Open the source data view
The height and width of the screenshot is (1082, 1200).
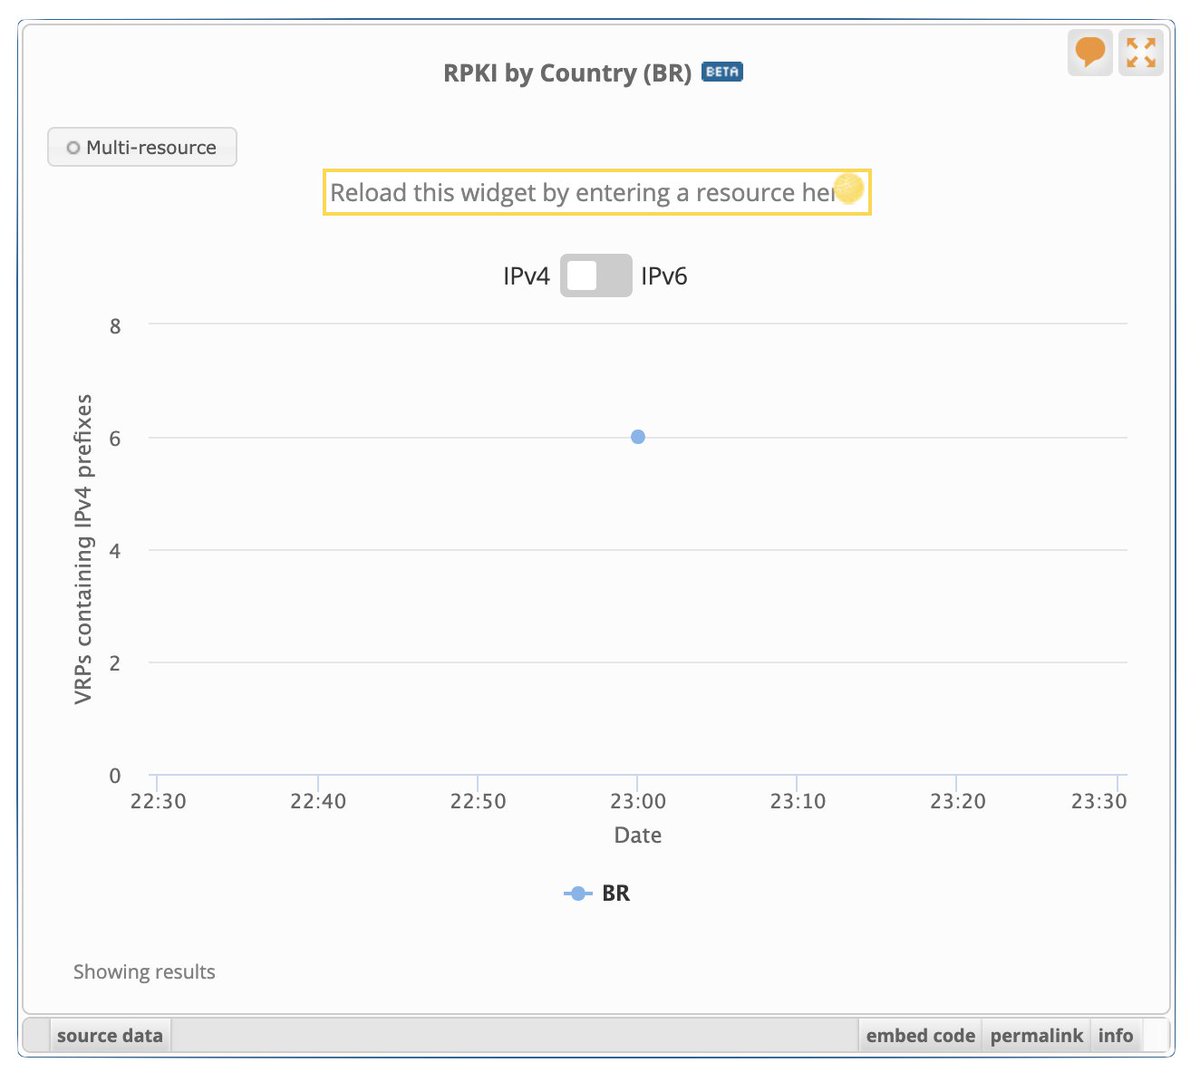pyautogui.click(x=109, y=1035)
